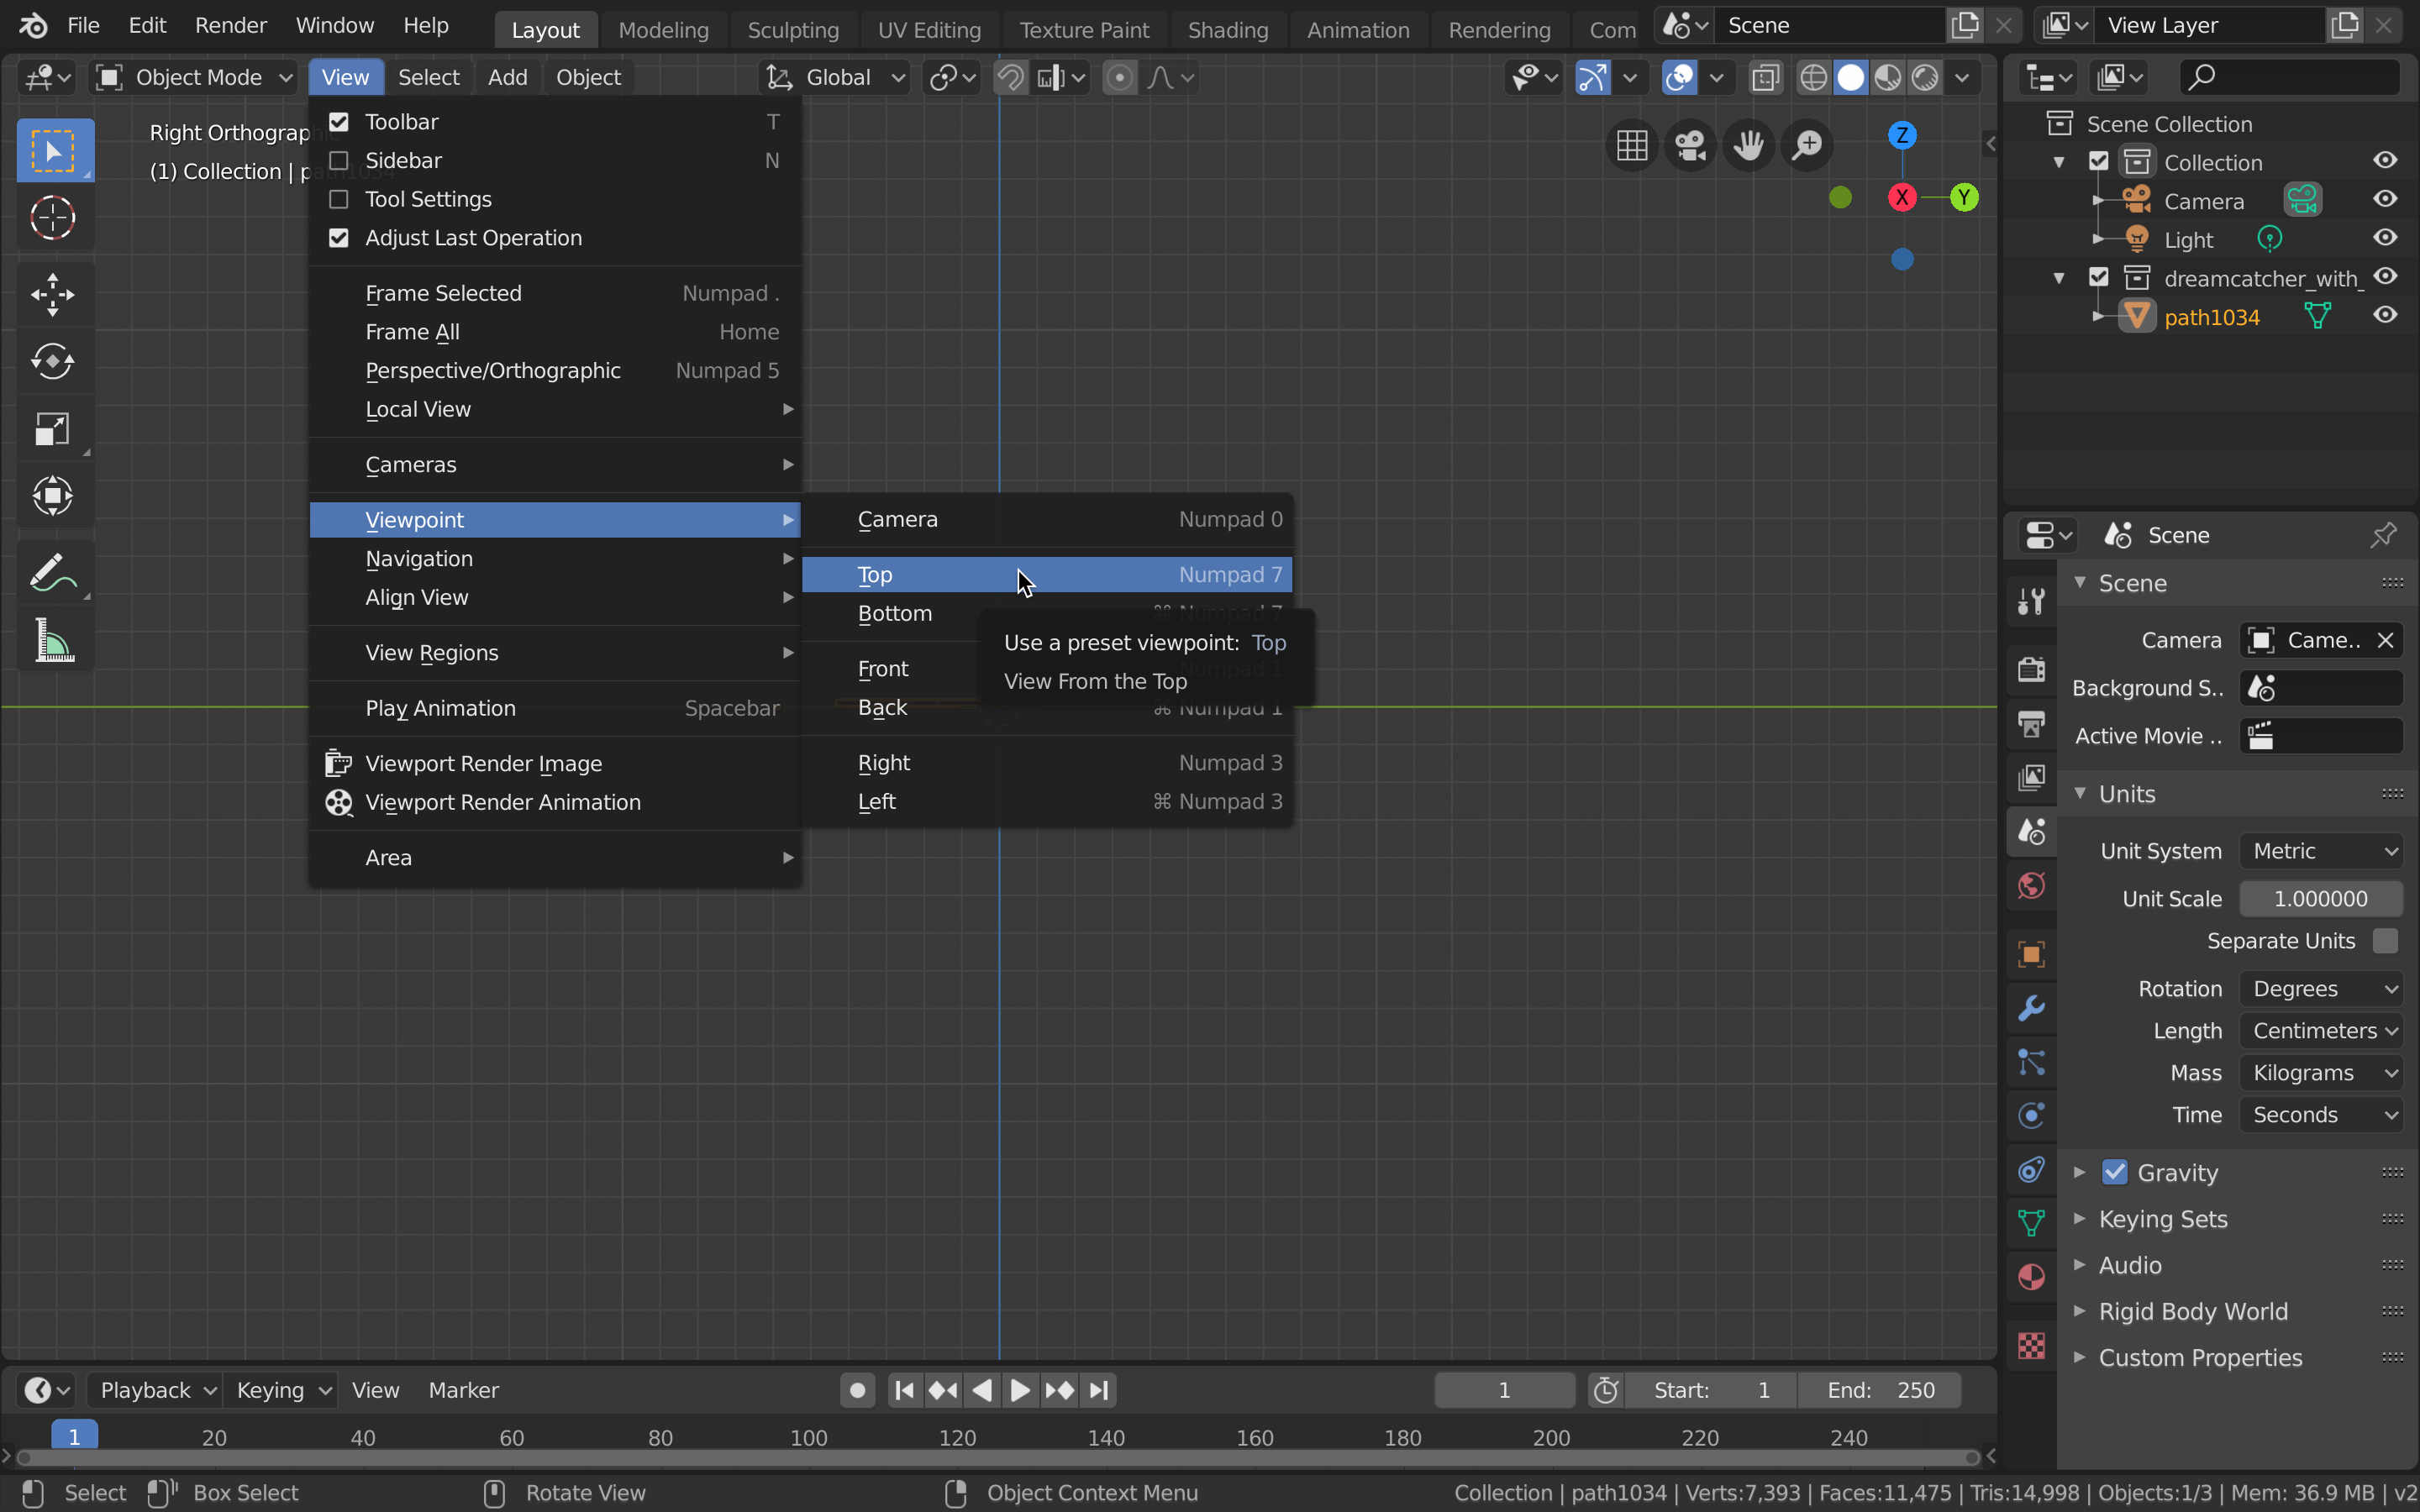Click Viewport Render Image
This screenshot has width=2420, height=1512.
coord(555,764)
